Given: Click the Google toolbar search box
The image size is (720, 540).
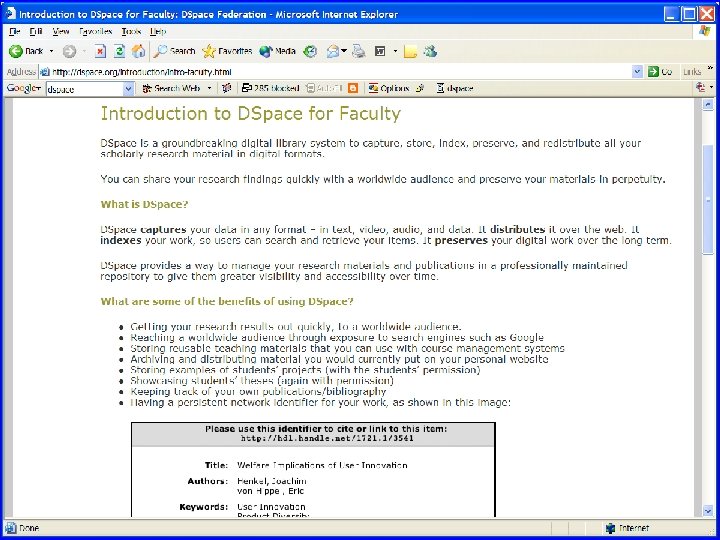Looking at the screenshot, I should click(85, 89).
